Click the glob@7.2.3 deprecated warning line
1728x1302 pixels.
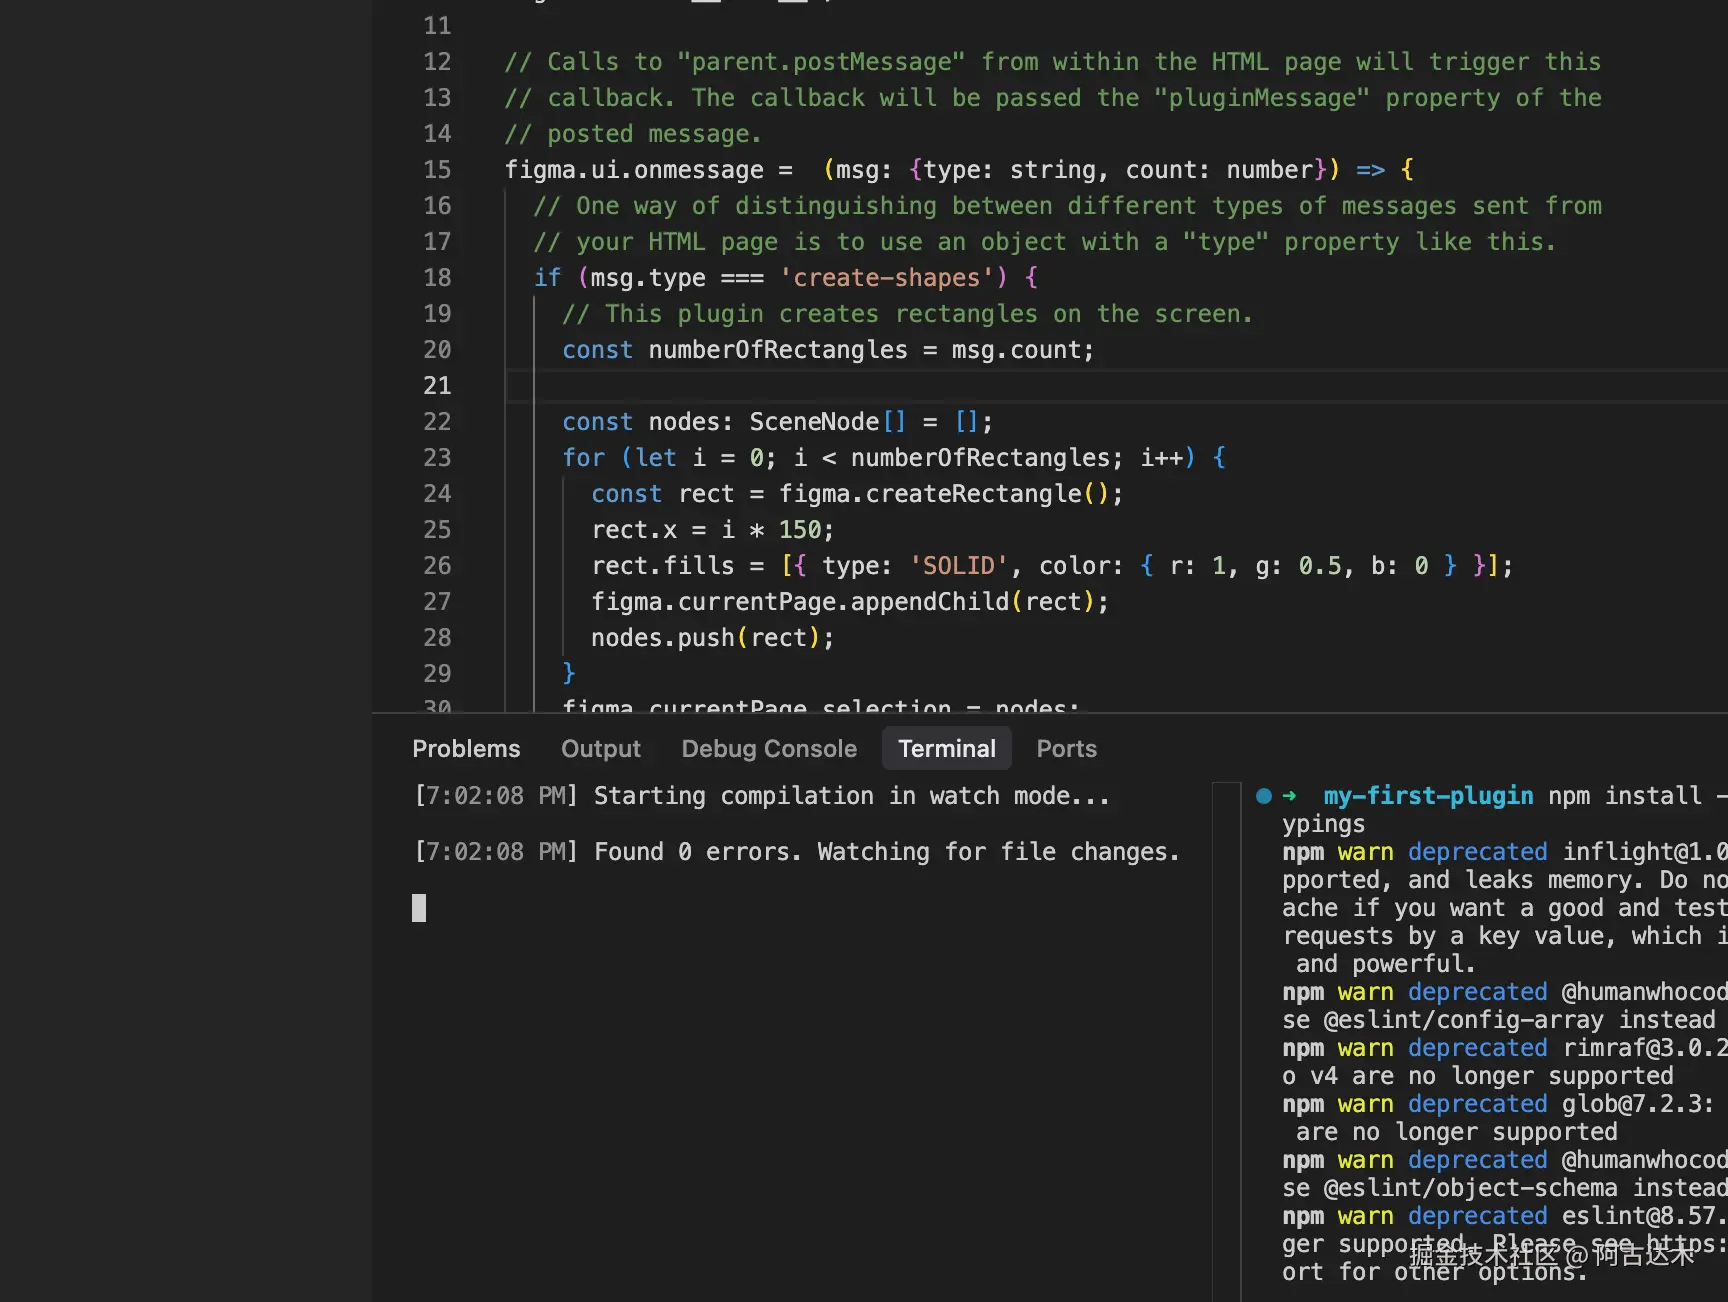(1498, 1104)
